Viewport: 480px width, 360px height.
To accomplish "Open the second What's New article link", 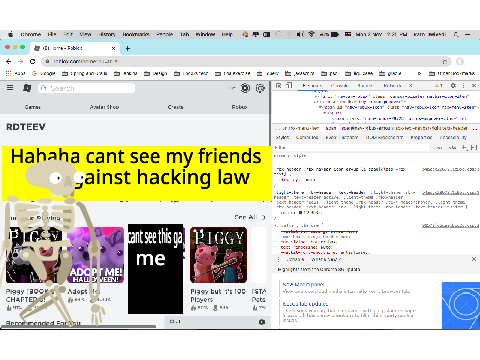I will point(305,304).
